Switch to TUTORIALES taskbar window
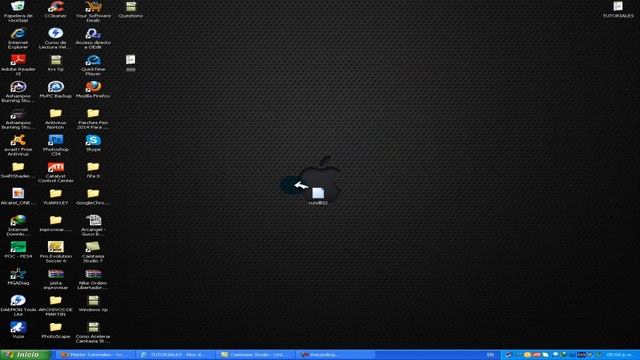 (175, 355)
